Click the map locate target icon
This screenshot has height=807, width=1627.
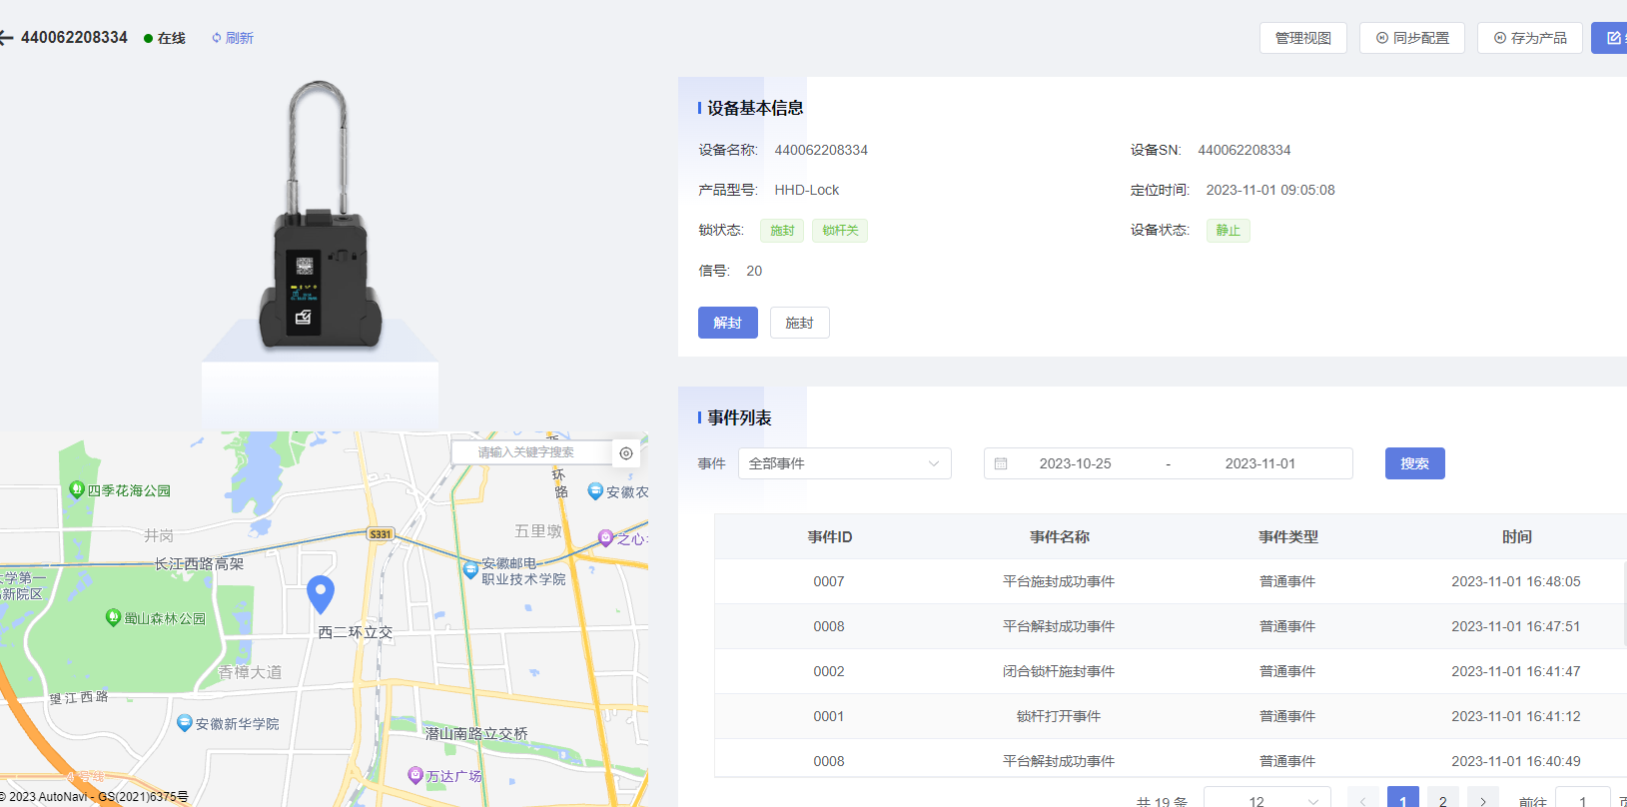tap(626, 453)
